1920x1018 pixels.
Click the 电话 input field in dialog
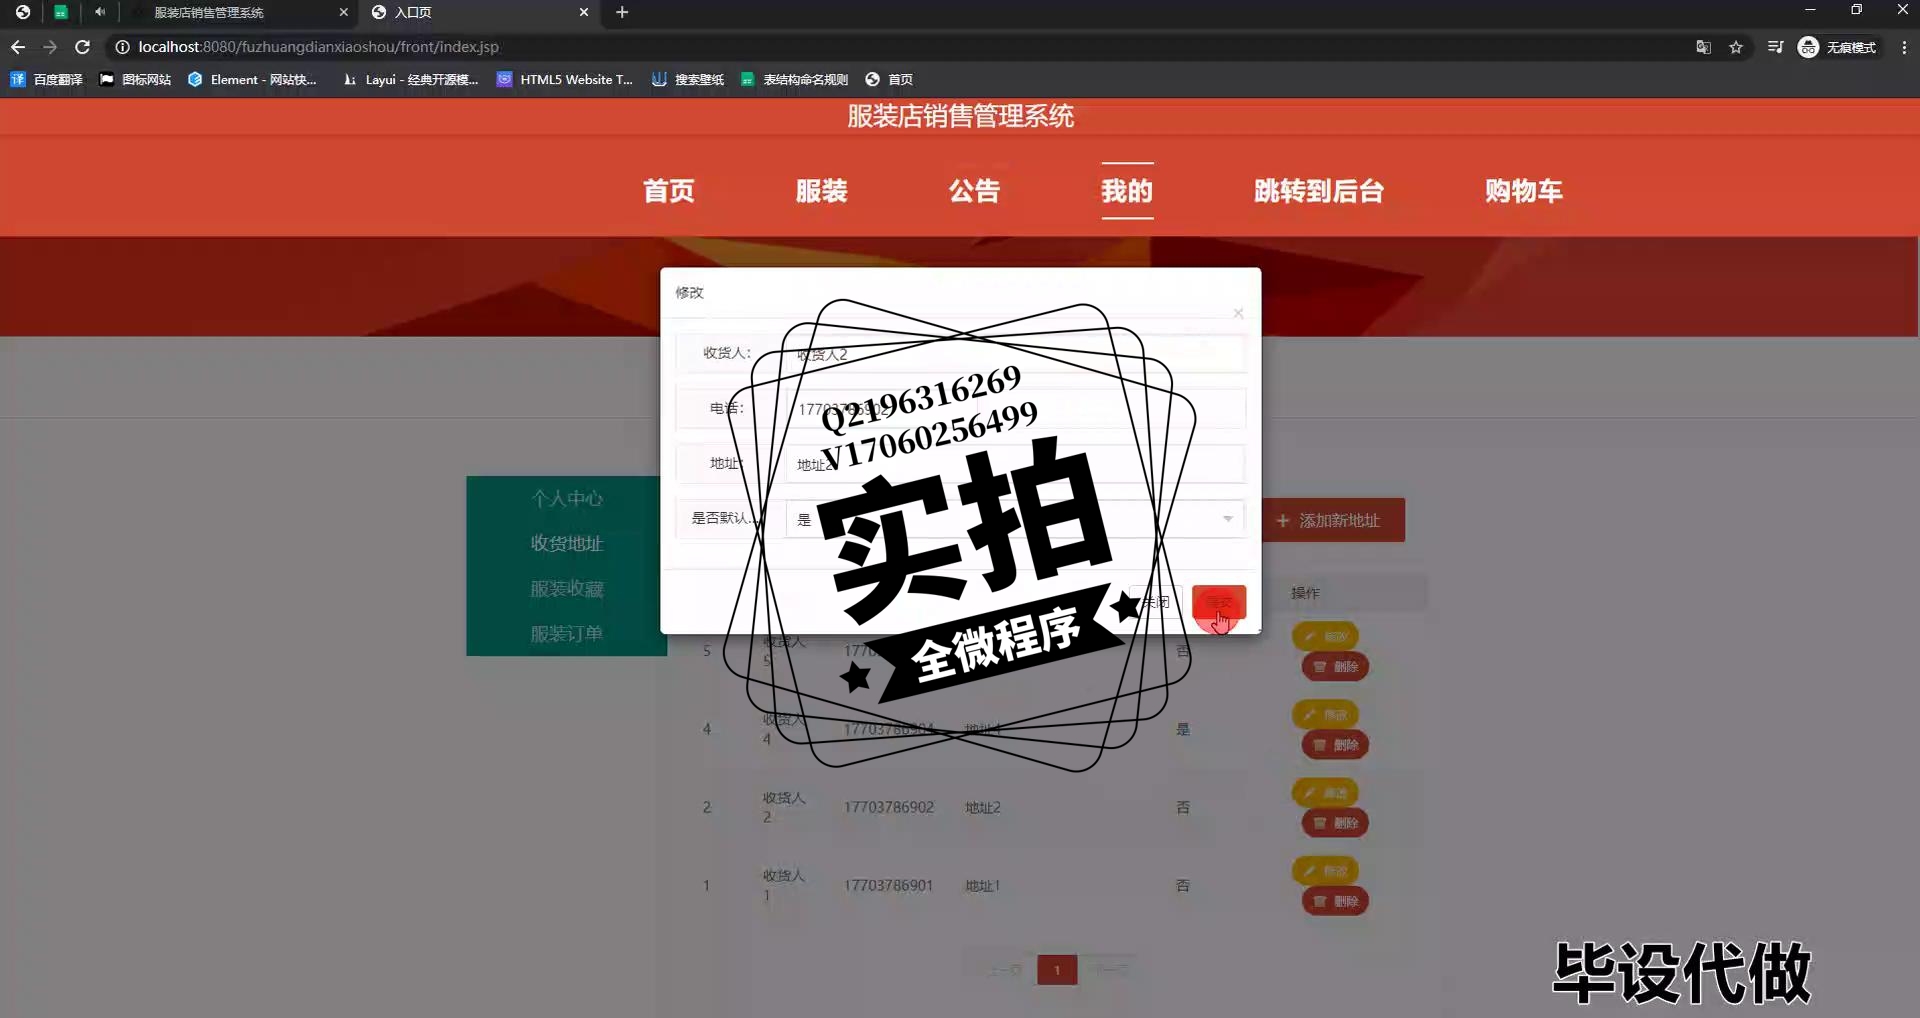point(1015,409)
